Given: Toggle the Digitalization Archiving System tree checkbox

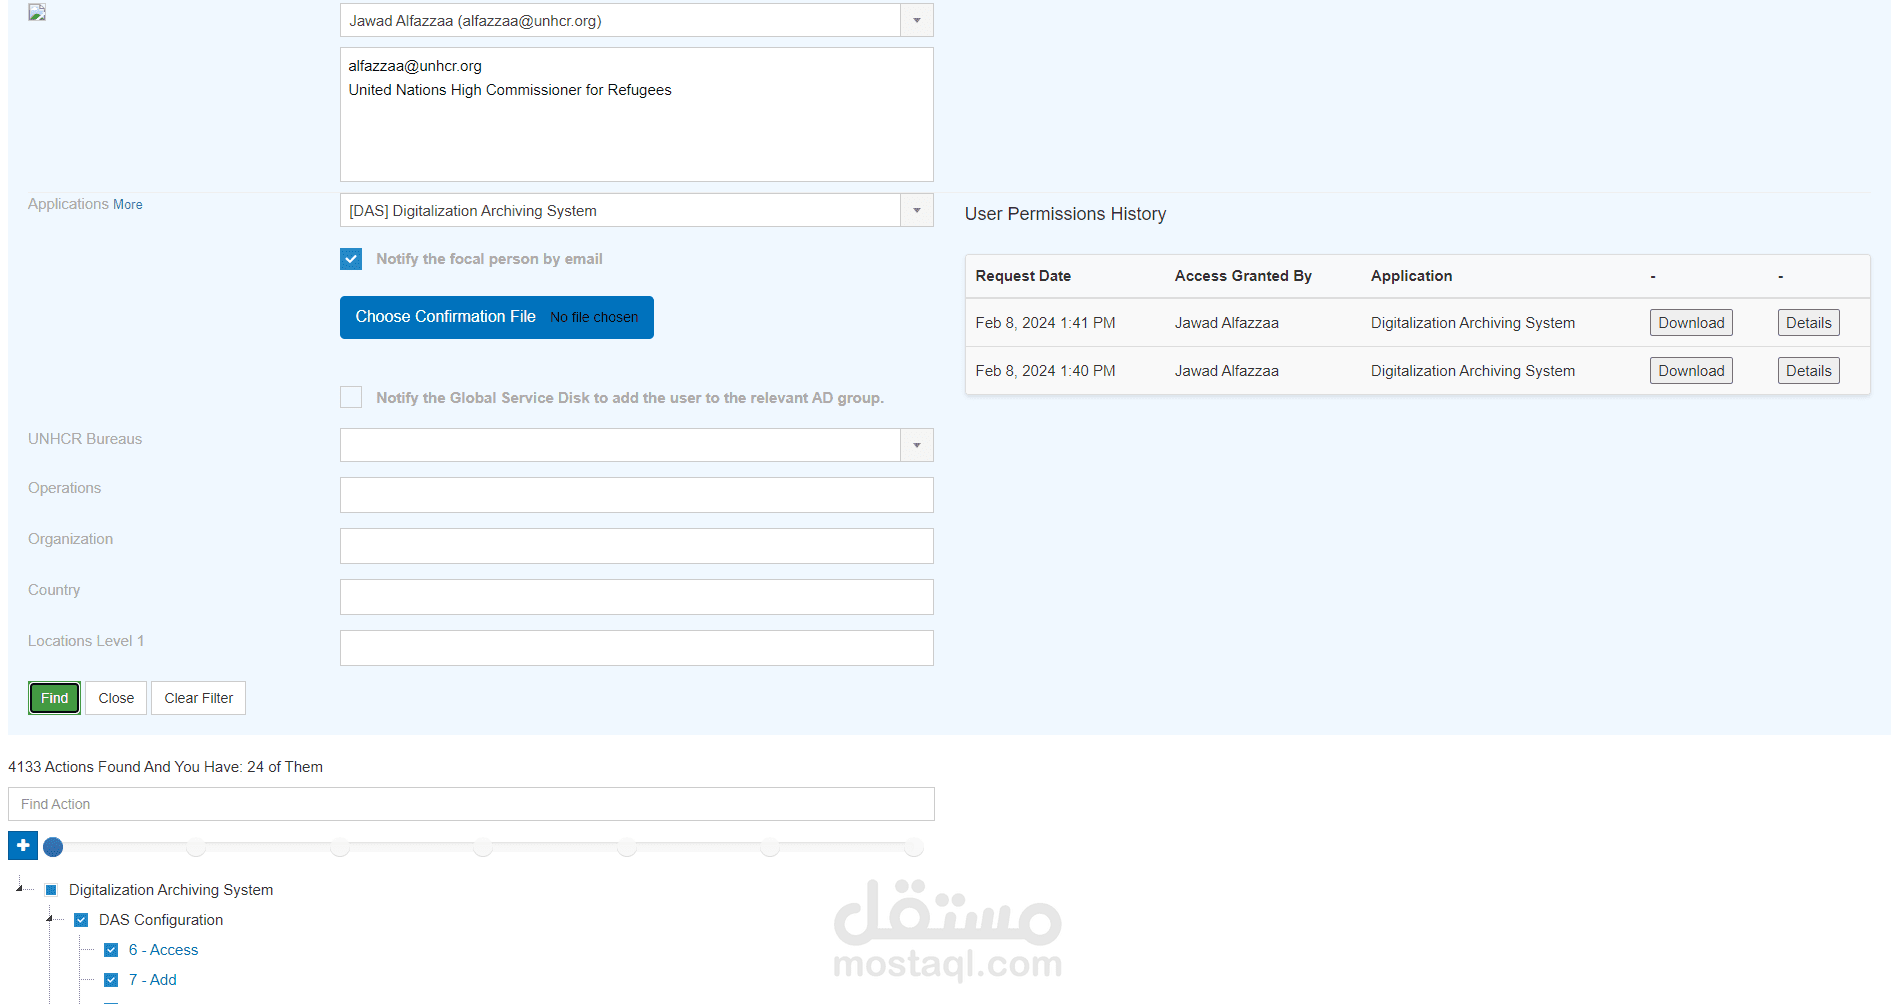Looking at the screenshot, I should coord(51,890).
